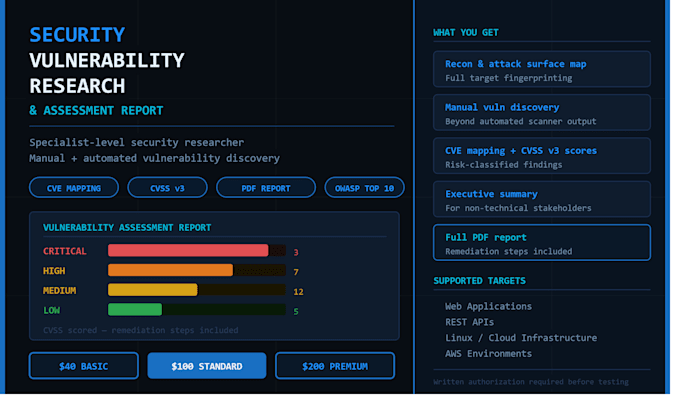Pick the $200 PREMIUM pricing button

(335, 366)
